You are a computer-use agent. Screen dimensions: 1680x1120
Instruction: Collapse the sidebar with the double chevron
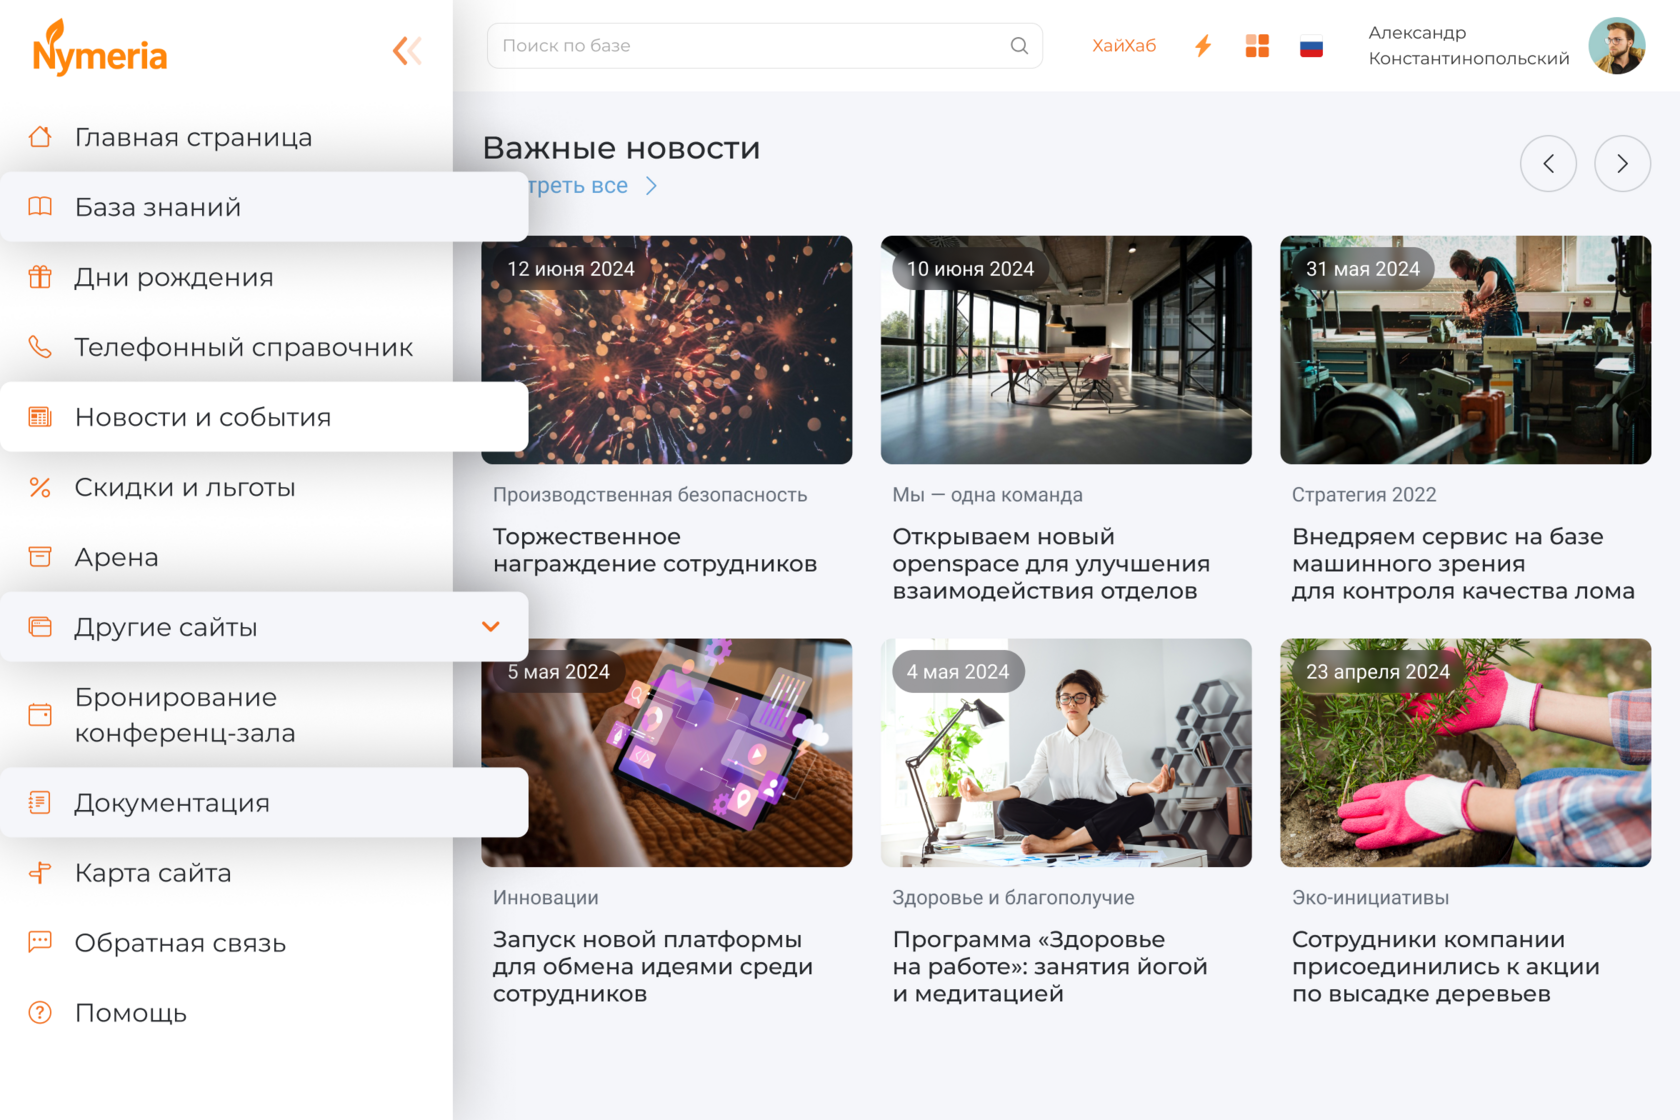tap(406, 49)
